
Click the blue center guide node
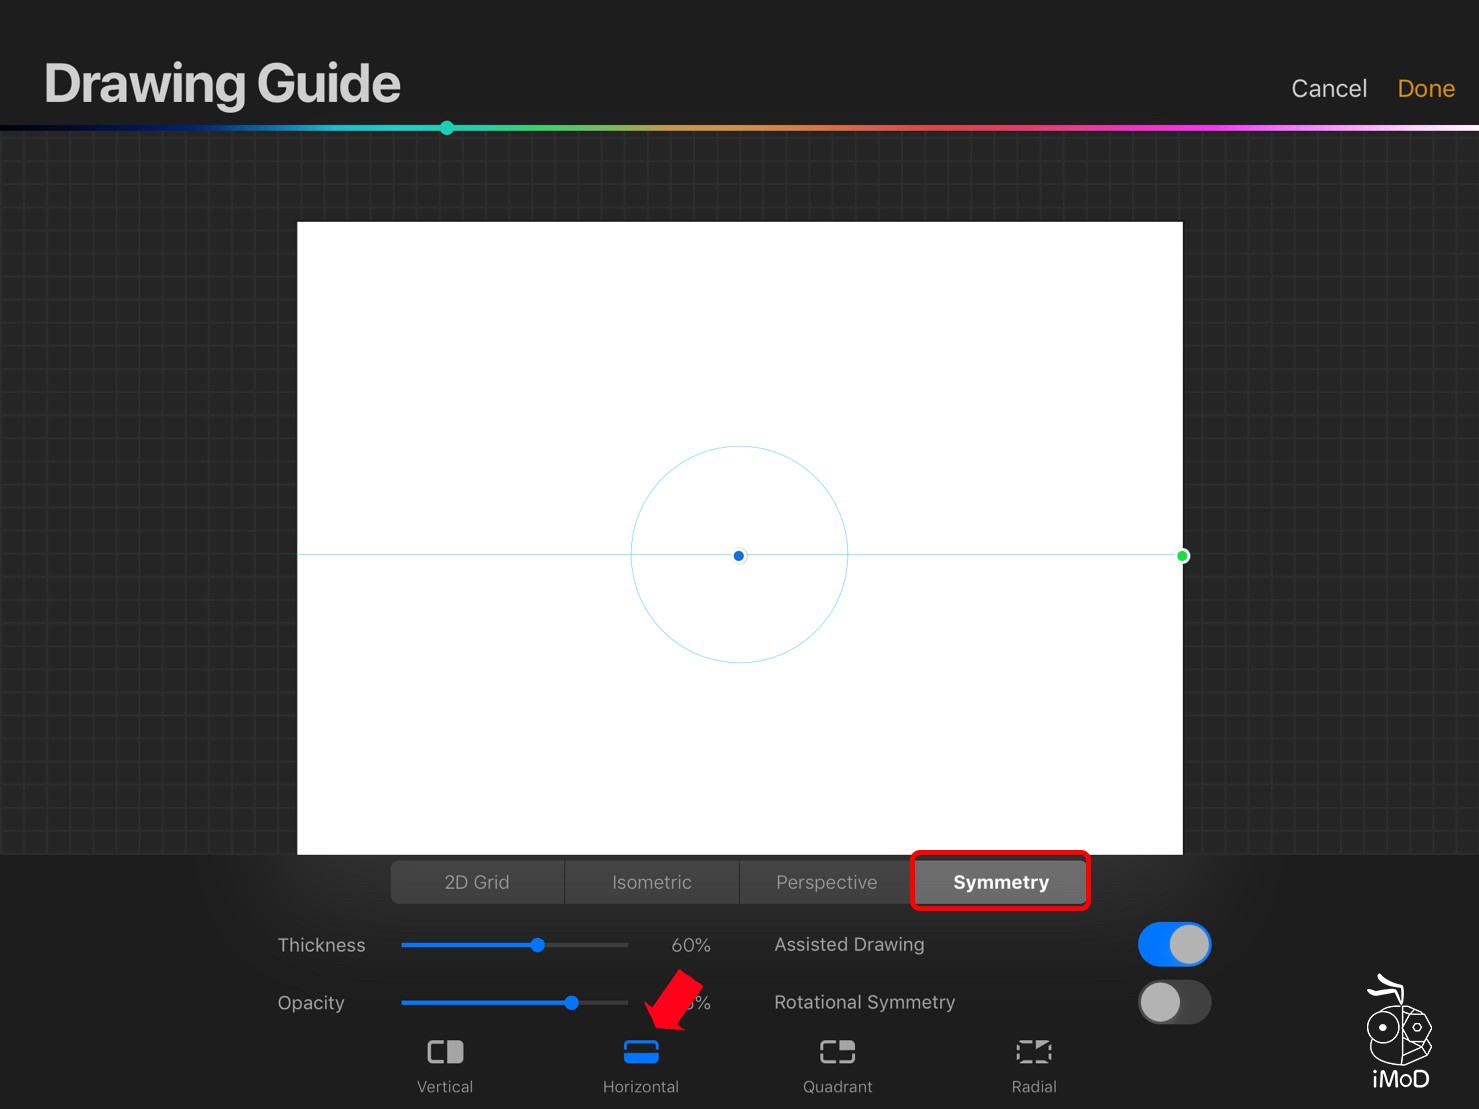pos(739,556)
